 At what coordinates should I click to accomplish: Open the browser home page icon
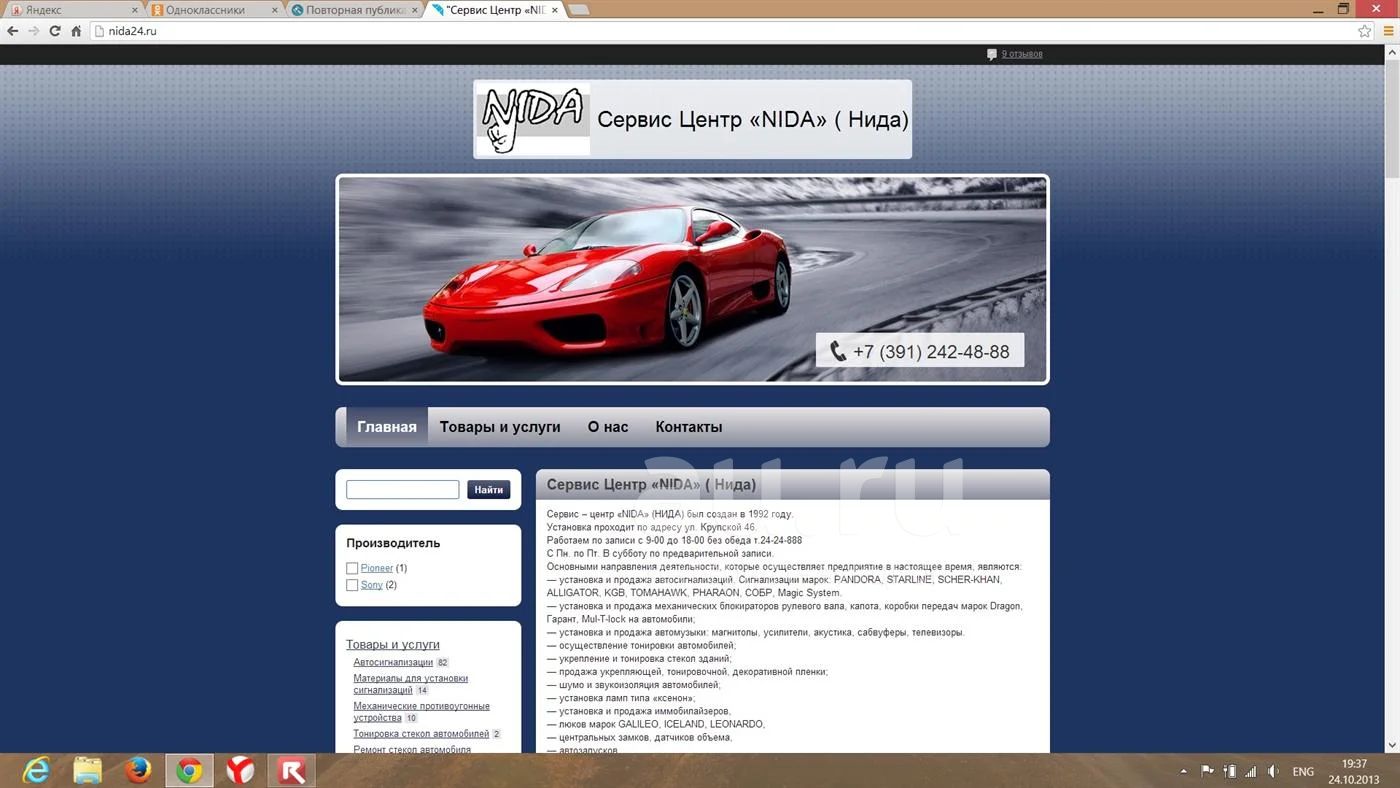(x=76, y=31)
